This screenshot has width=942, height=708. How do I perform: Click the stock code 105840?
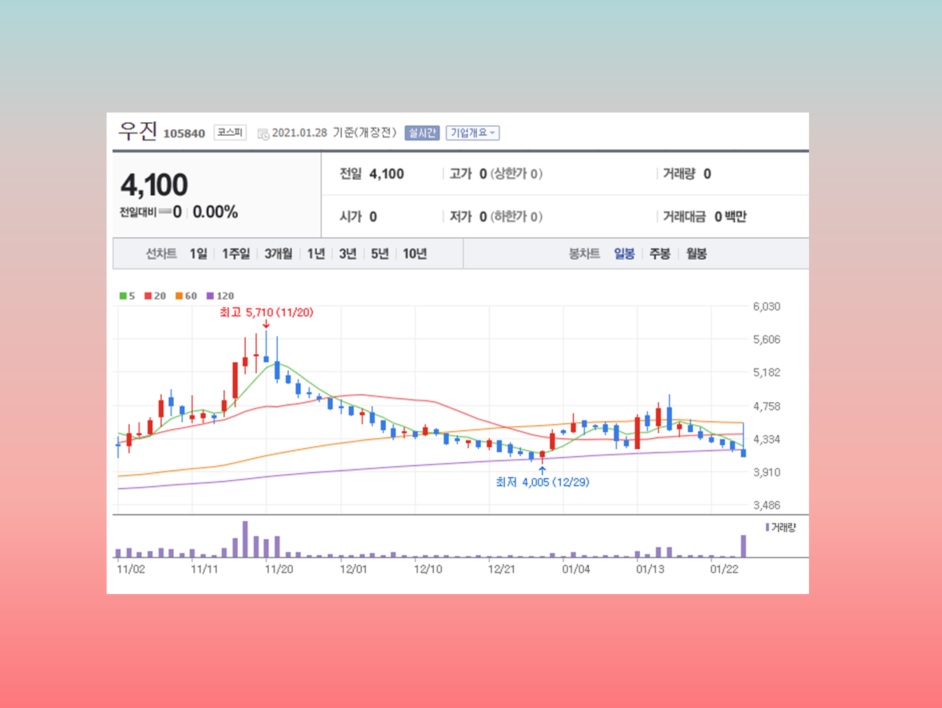[184, 133]
